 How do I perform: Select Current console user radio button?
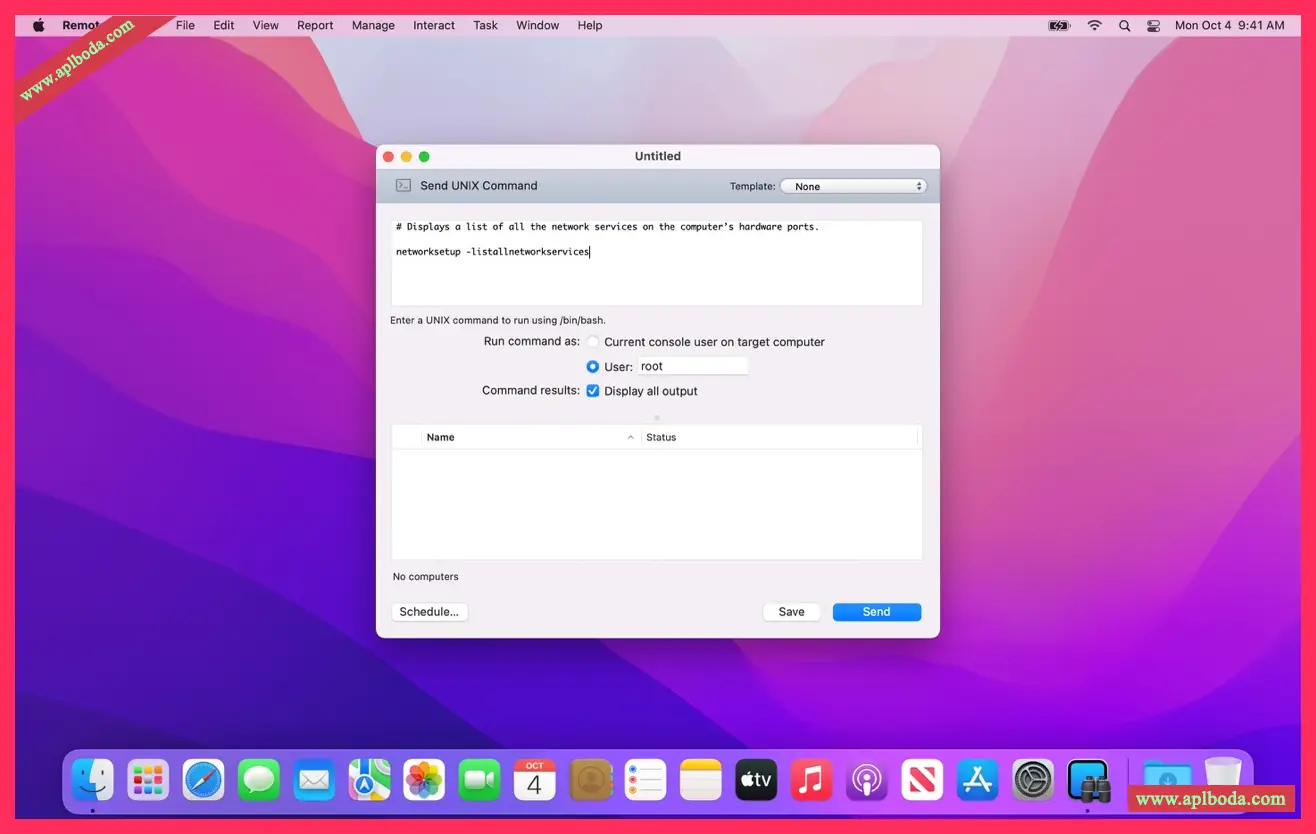coord(593,342)
